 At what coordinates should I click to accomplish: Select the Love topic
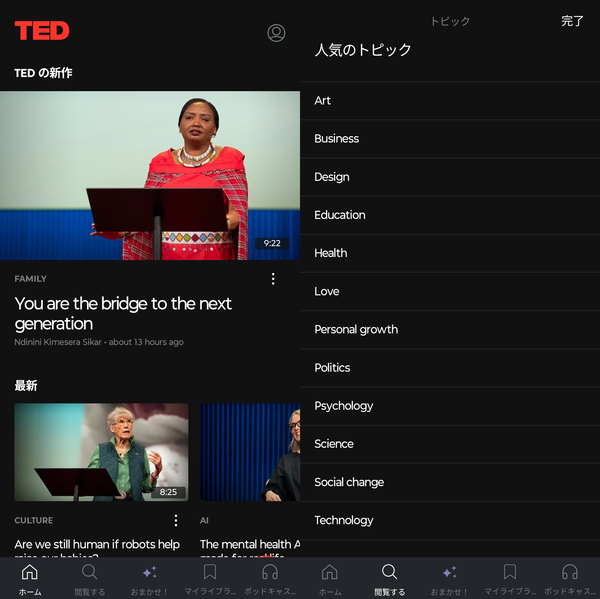[450, 291]
